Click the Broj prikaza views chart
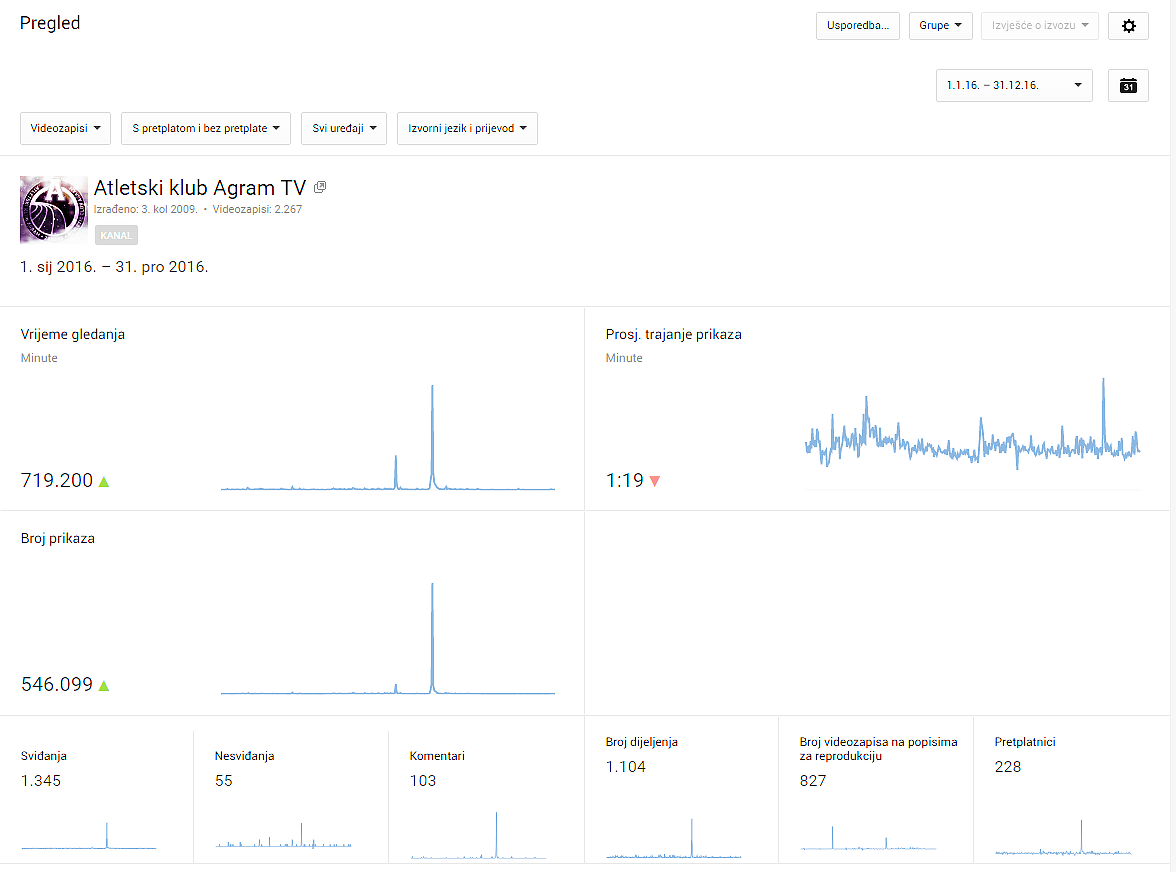The height and width of the screenshot is (872, 1176). [387, 640]
